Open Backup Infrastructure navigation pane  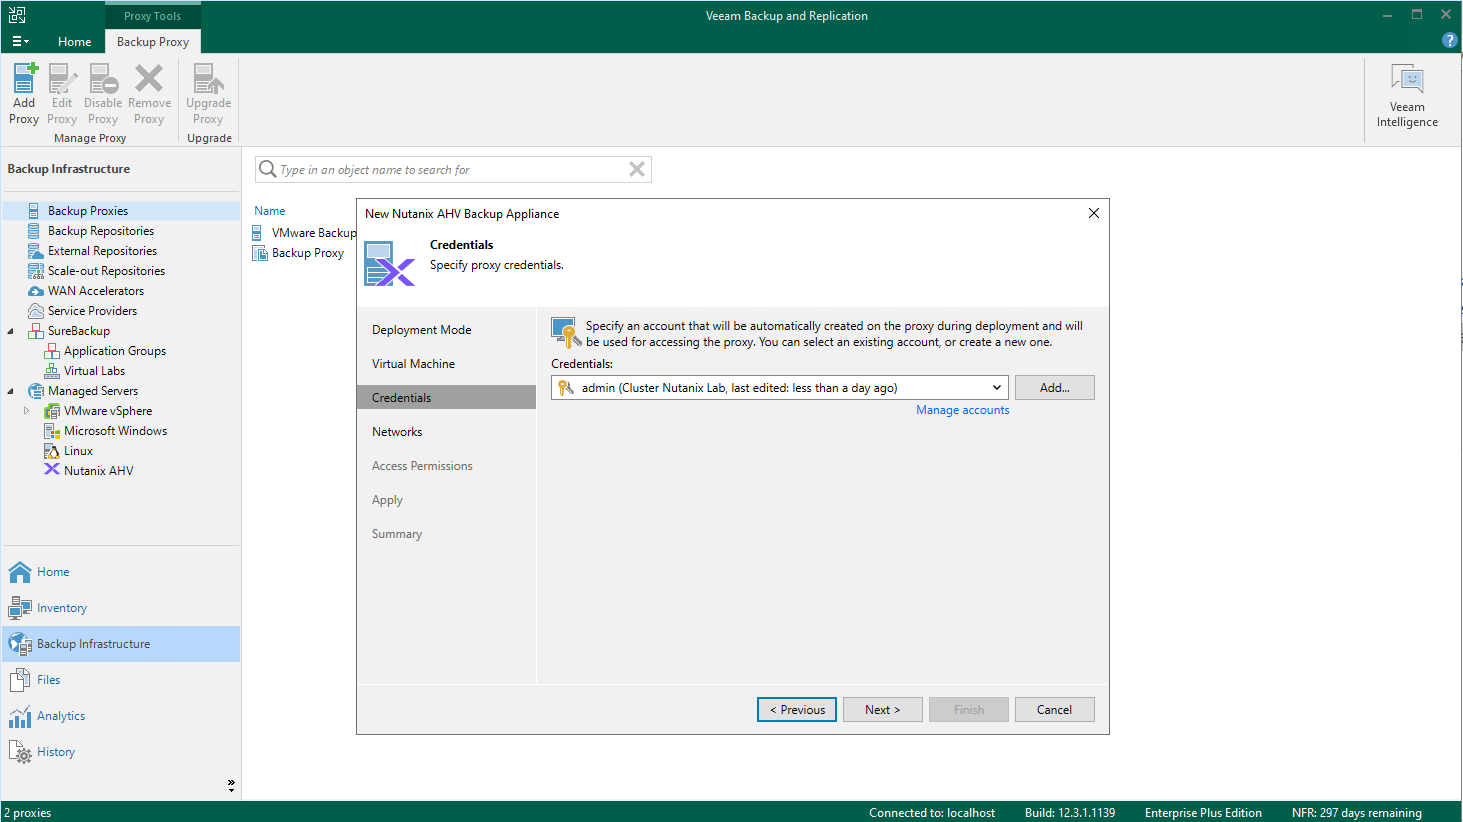click(x=121, y=644)
